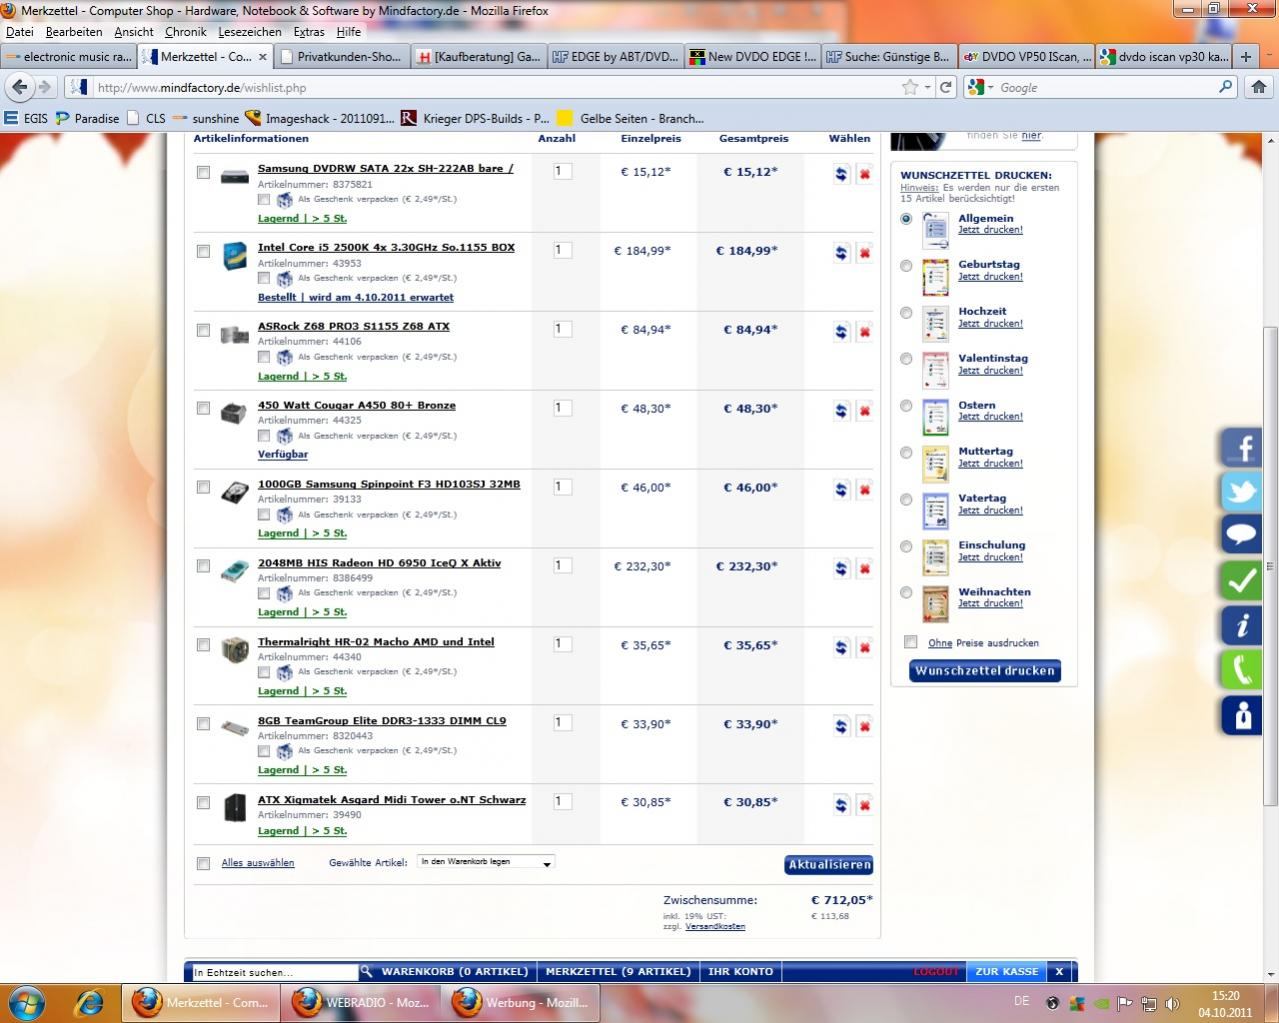Click the search magnifier in bottom bar
The image size is (1279, 1023).
click(366, 971)
